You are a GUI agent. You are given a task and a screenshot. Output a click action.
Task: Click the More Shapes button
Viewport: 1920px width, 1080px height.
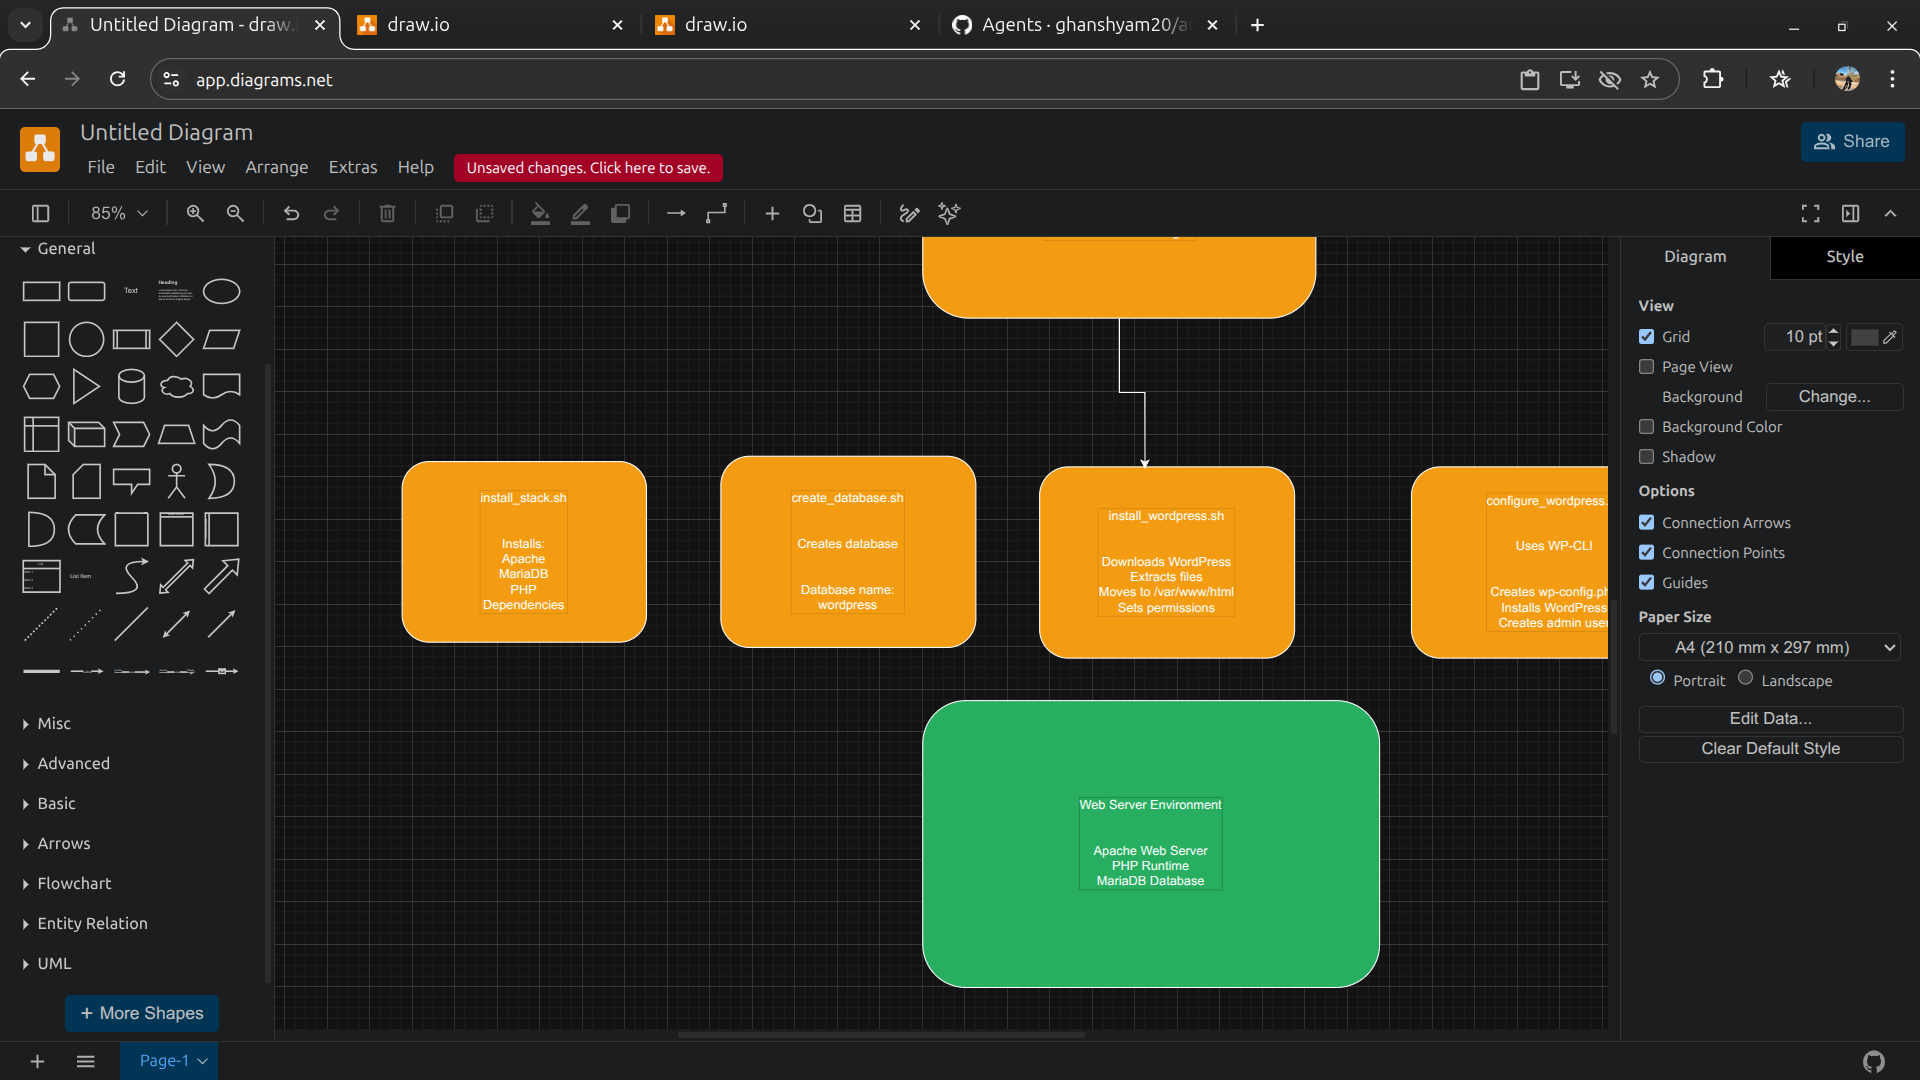coord(142,1013)
